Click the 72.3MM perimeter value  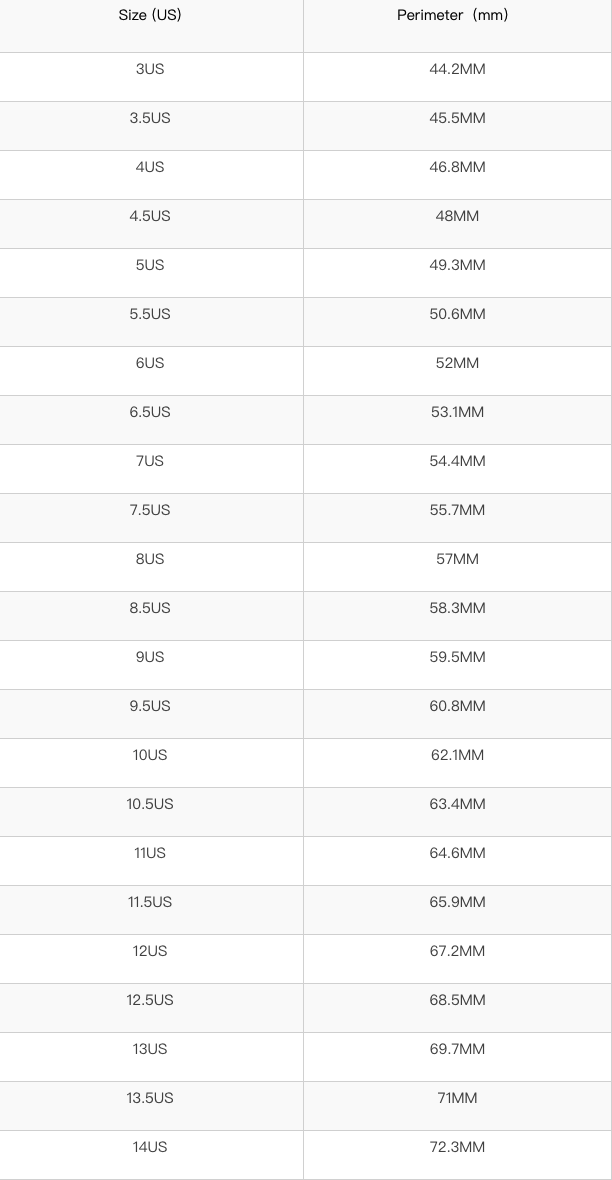coord(457,1147)
